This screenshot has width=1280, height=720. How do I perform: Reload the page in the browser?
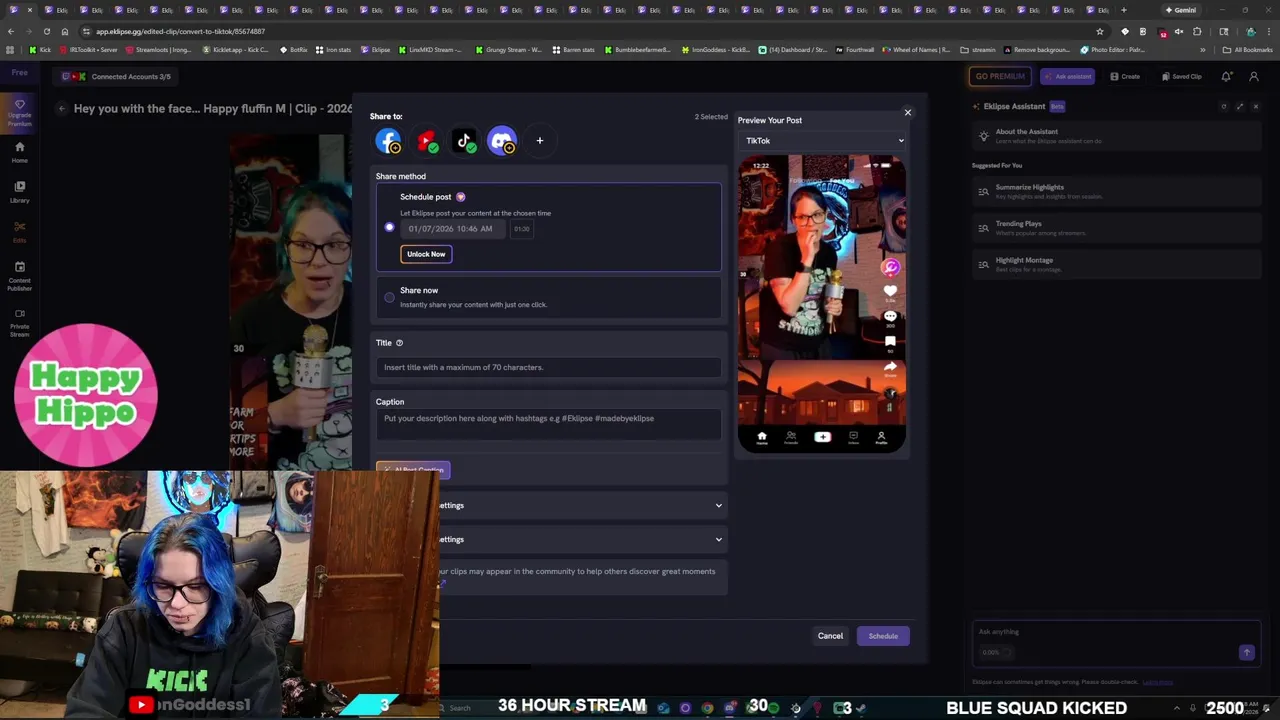47,31
